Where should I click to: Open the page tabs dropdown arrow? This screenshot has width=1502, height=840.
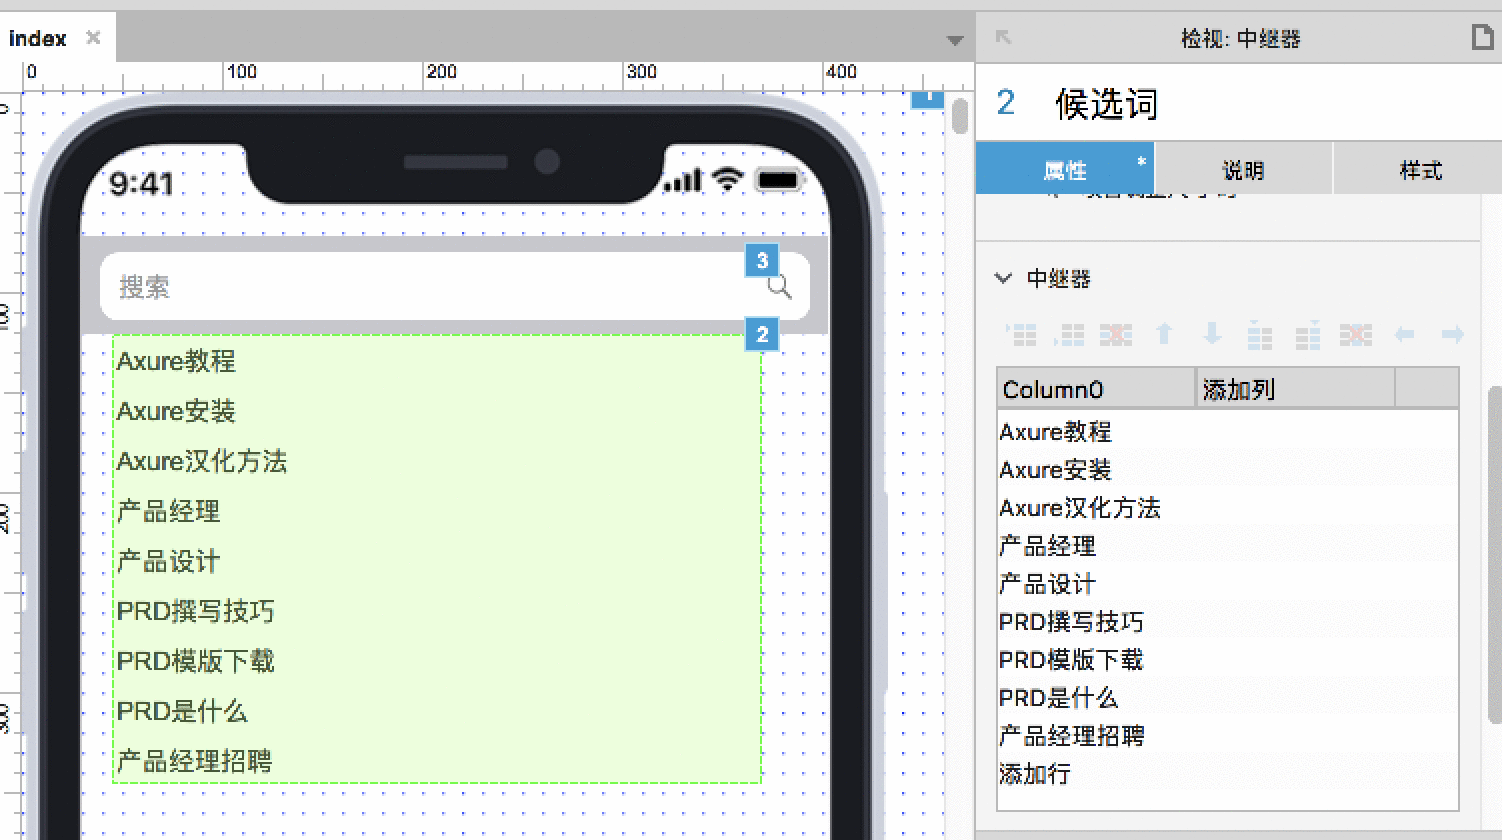point(955,41)
